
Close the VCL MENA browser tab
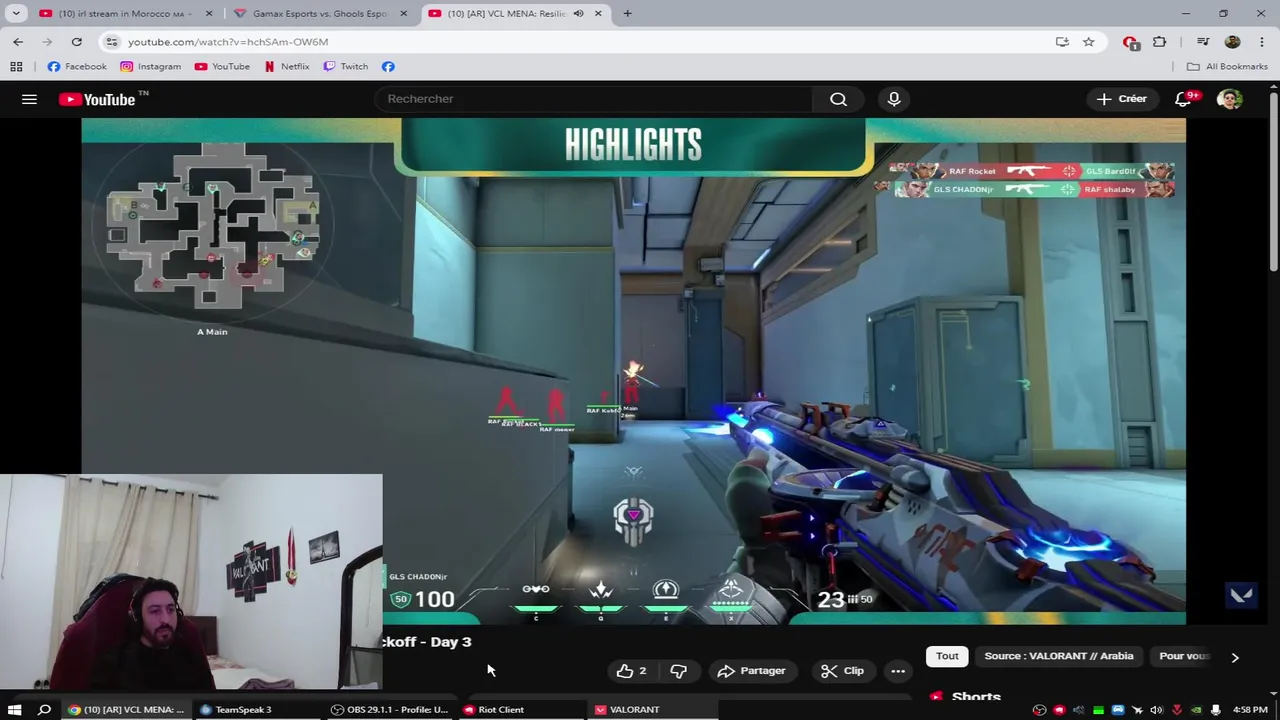click(598, 13)
